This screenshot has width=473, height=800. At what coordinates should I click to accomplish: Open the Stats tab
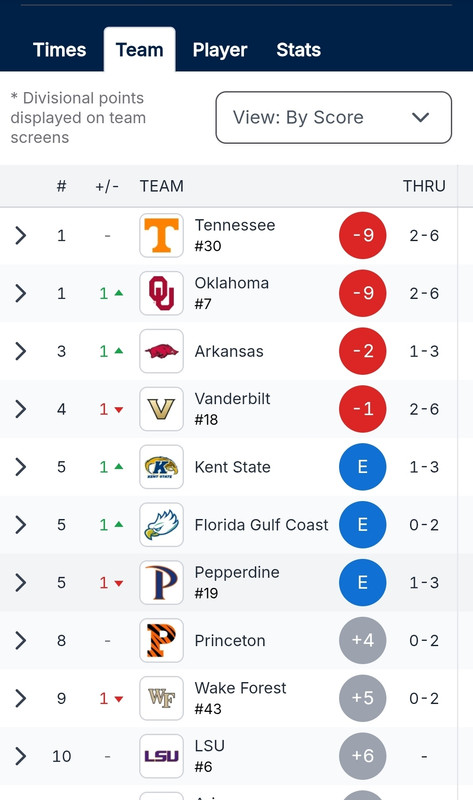(298, 50)
